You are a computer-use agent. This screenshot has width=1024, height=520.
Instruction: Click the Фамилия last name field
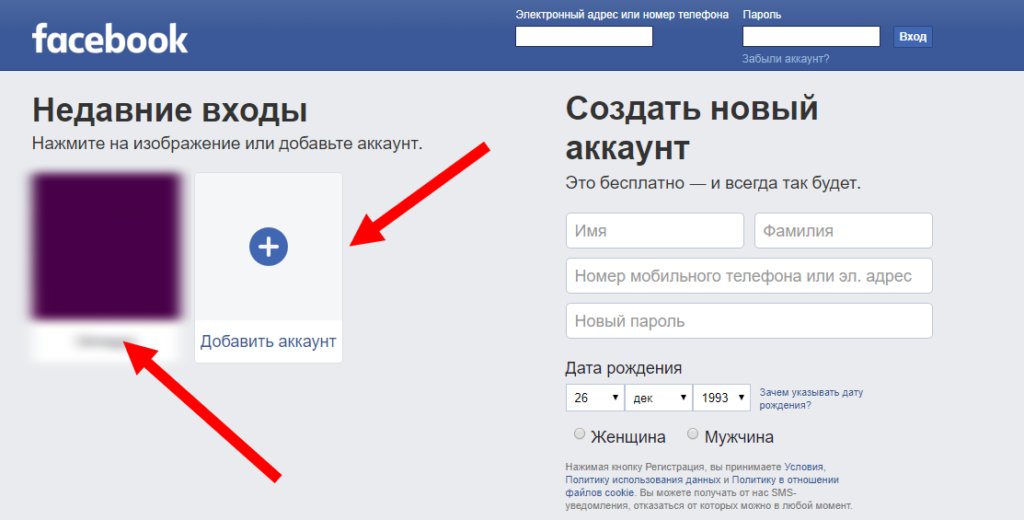[x=843, y=231]
